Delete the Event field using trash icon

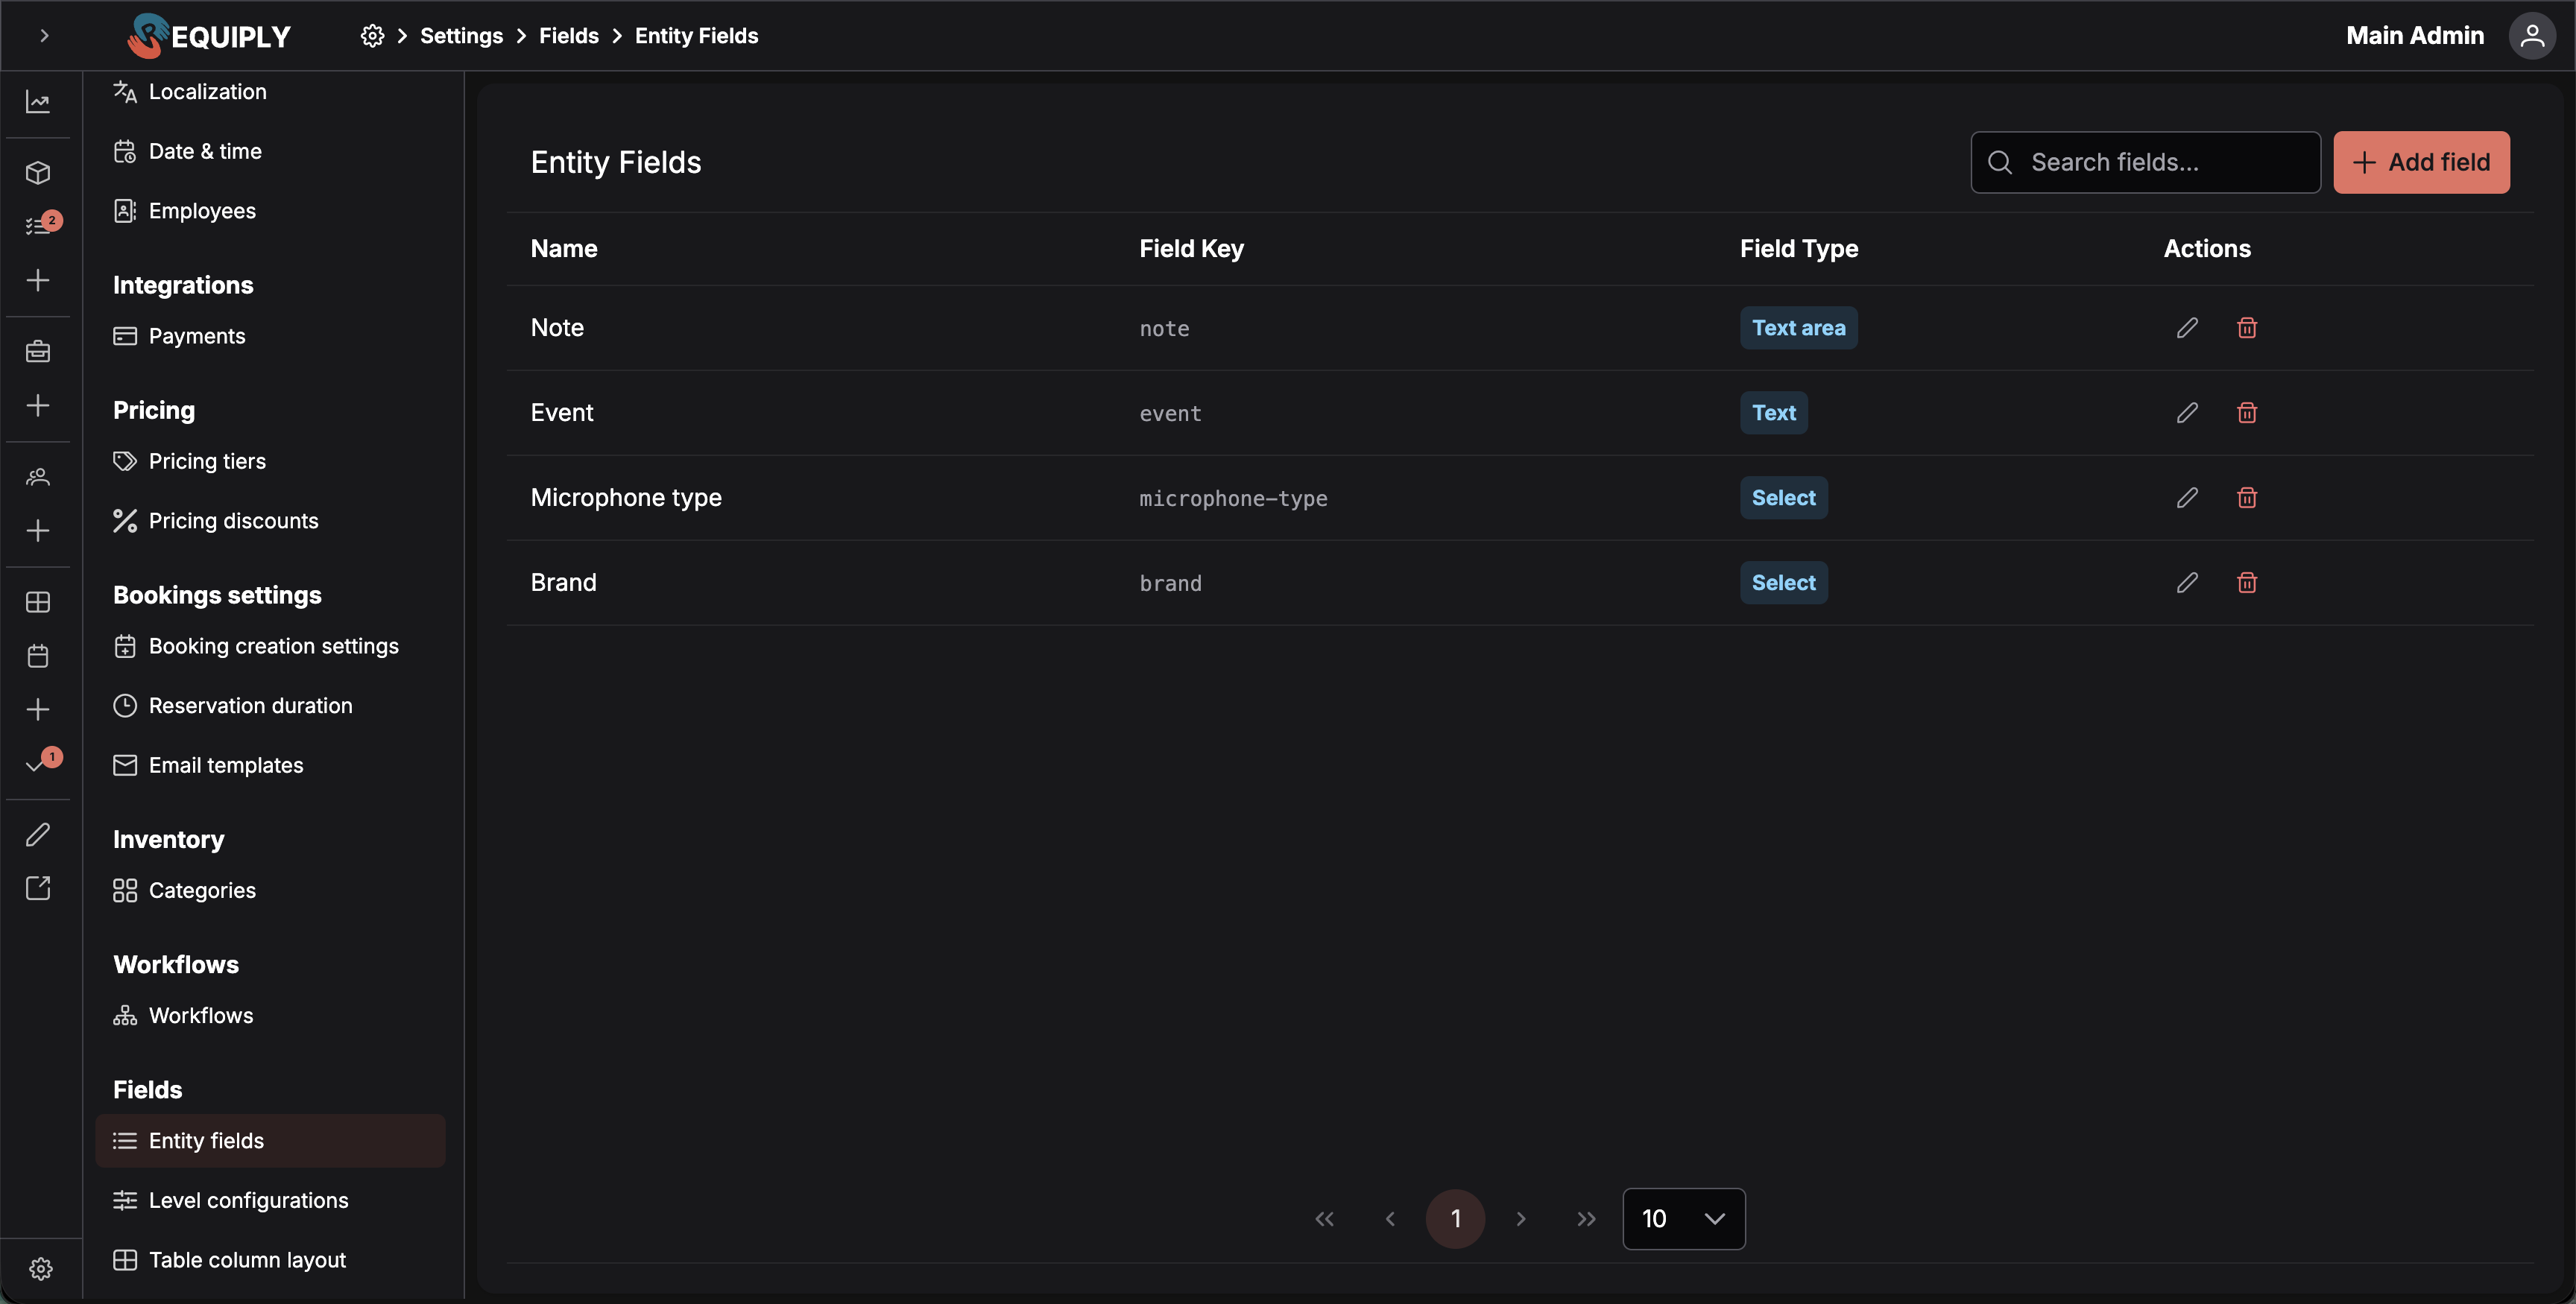[x=2247, y=413]
